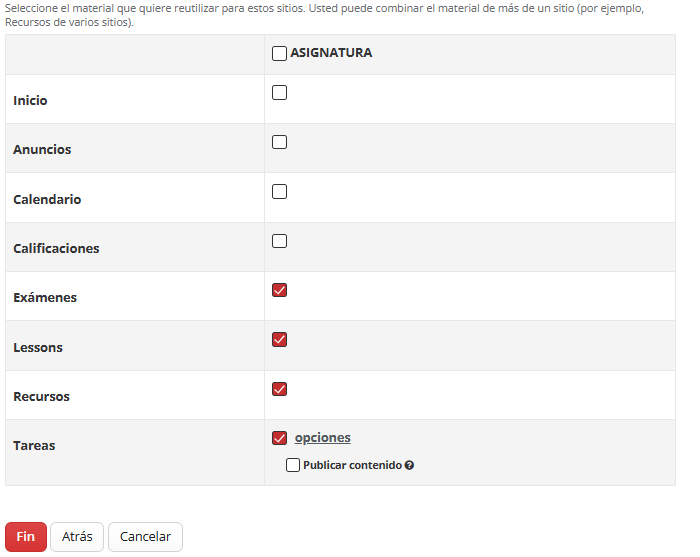Enable the Inicio checkbox
Screen dimensions: 700x557
pos(279,93)
